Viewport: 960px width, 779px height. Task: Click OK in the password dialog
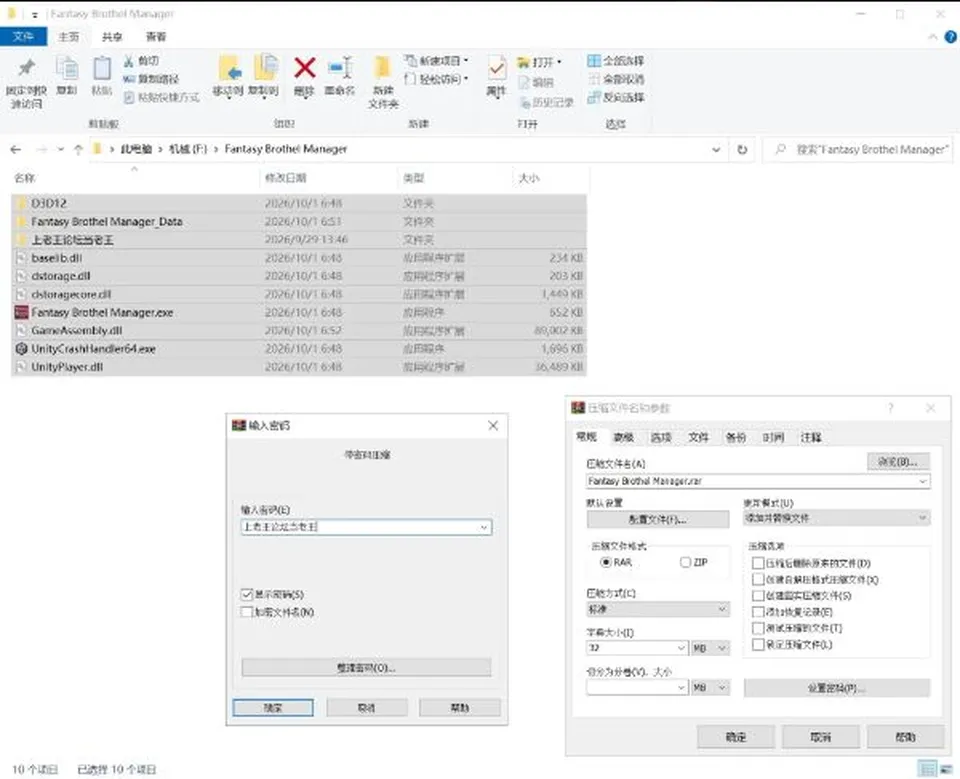[273, 708]
